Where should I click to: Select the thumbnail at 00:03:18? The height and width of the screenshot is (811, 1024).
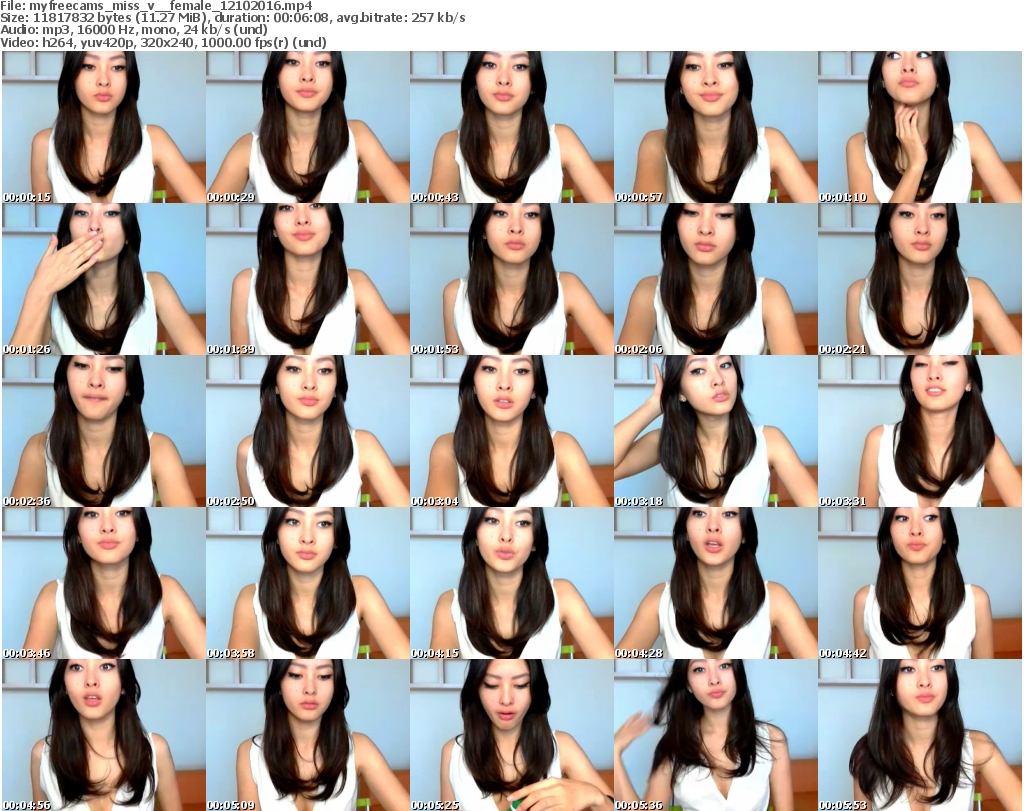click(x=715, y=431)
